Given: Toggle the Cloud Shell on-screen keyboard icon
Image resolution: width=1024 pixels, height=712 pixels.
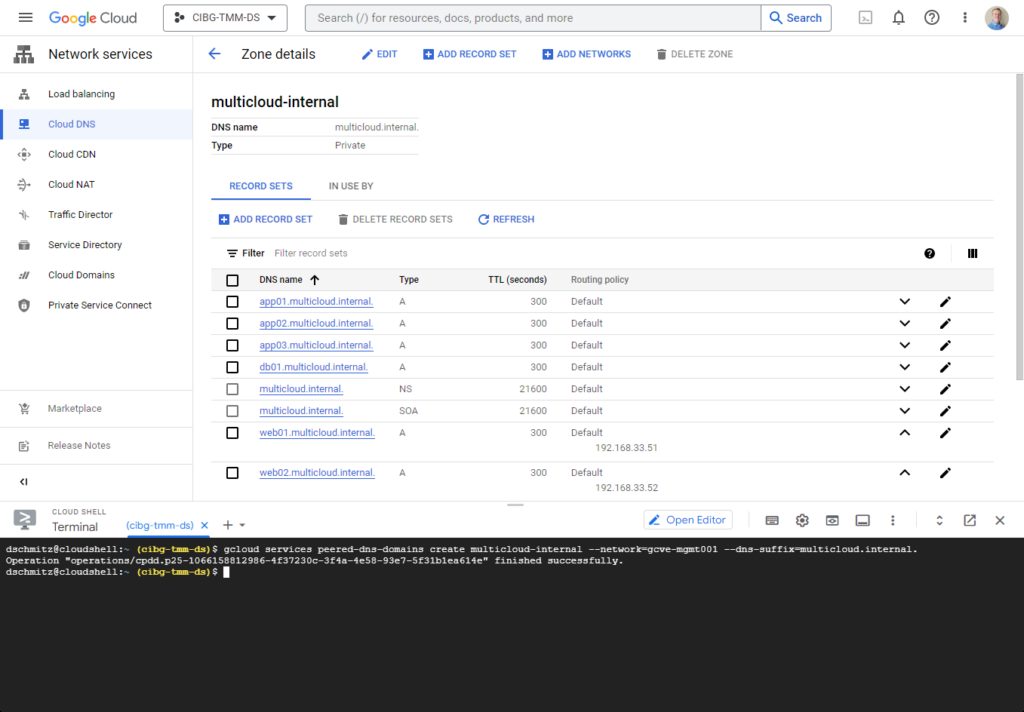Looking at the screenshot, I should pos(772,521).
